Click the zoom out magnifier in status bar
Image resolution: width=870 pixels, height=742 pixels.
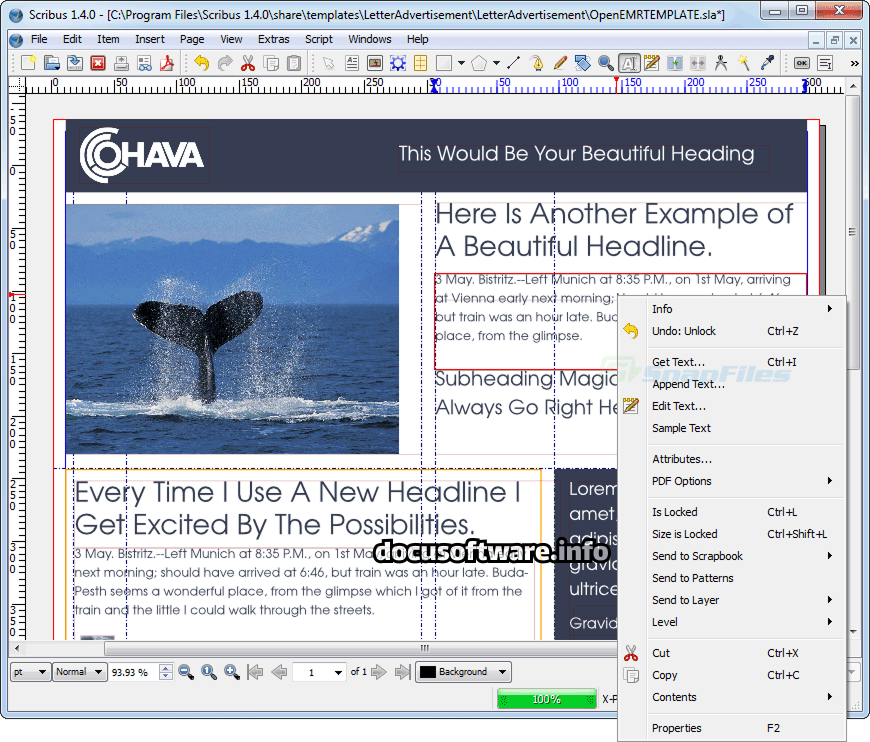click(x=186, y=672)
